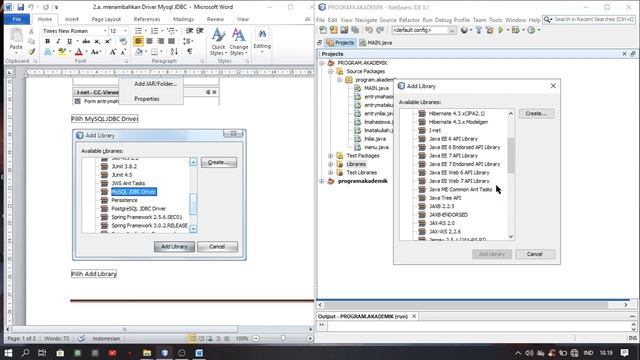640x360 pixels.
Task: Expand the Libraries node in Projects
Action: click(331, 164)
